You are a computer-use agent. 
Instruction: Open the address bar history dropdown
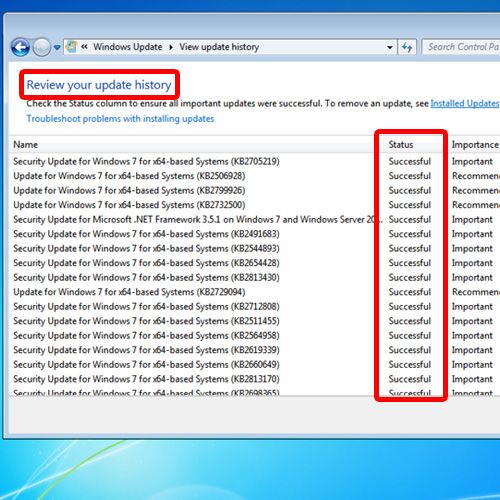389,47
